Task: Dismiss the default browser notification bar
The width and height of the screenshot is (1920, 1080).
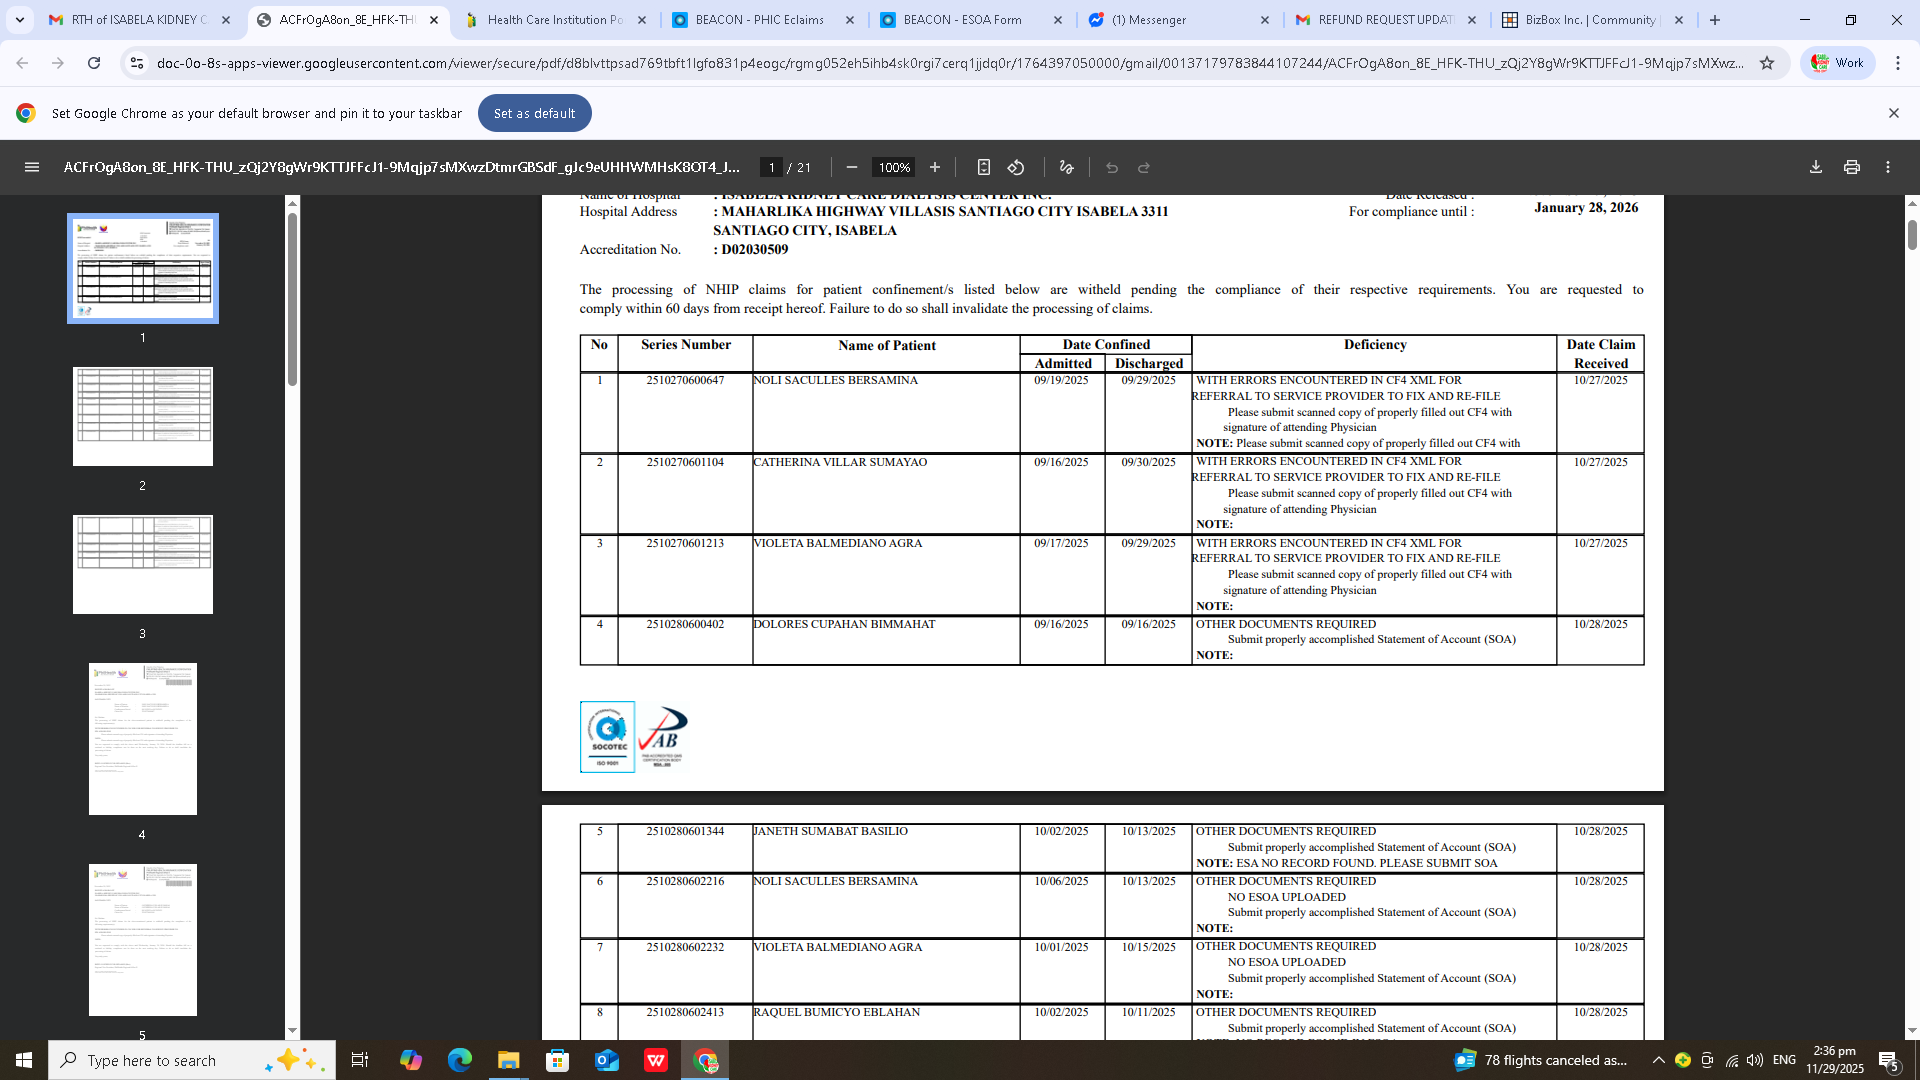Action: [x=1893, y=113]
